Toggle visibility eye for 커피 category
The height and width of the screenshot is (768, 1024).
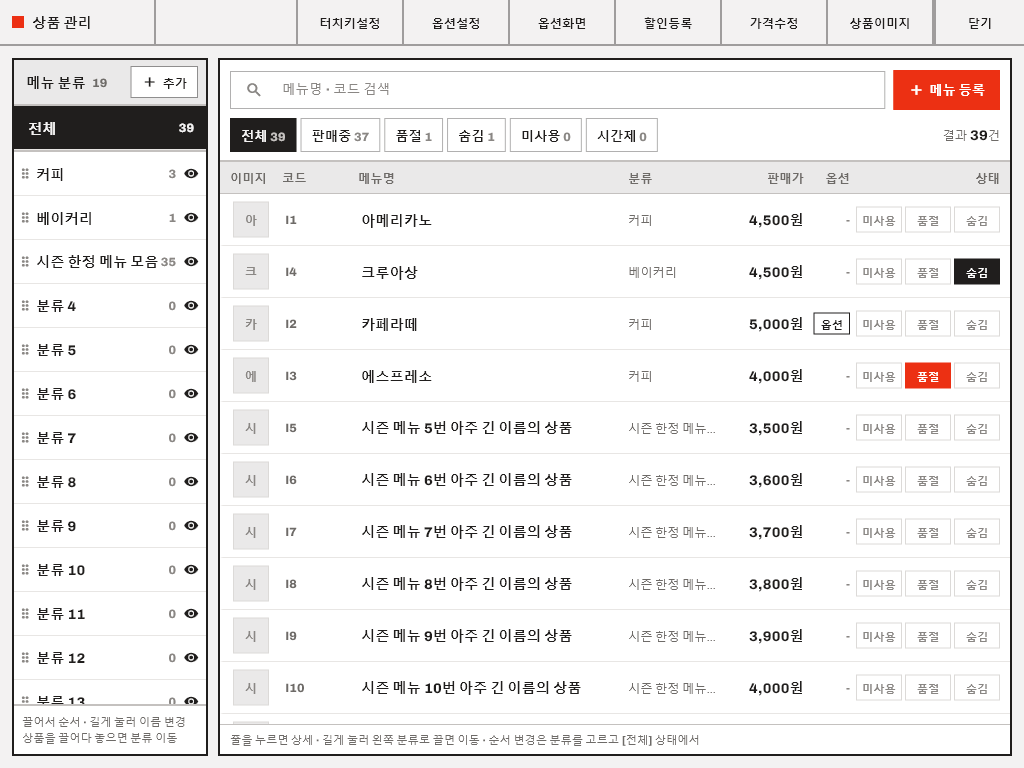coord(191,174)
